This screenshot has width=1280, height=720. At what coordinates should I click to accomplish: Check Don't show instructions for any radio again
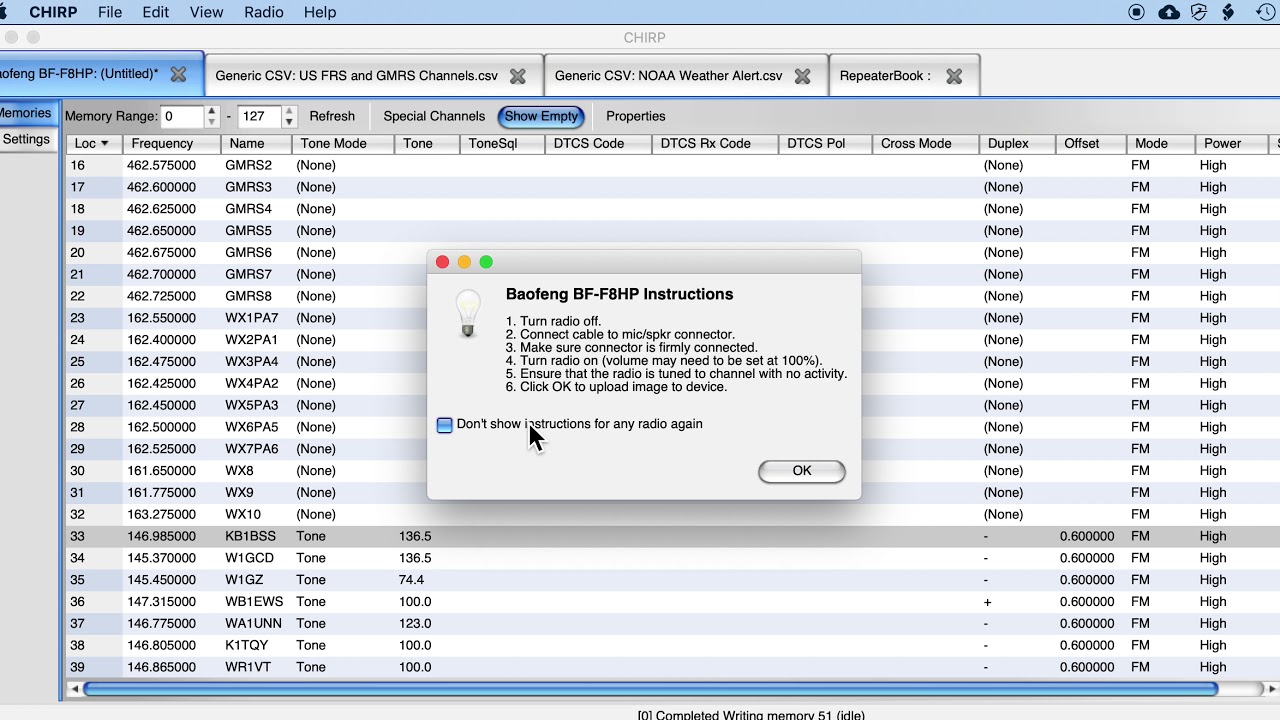(445, 425)
